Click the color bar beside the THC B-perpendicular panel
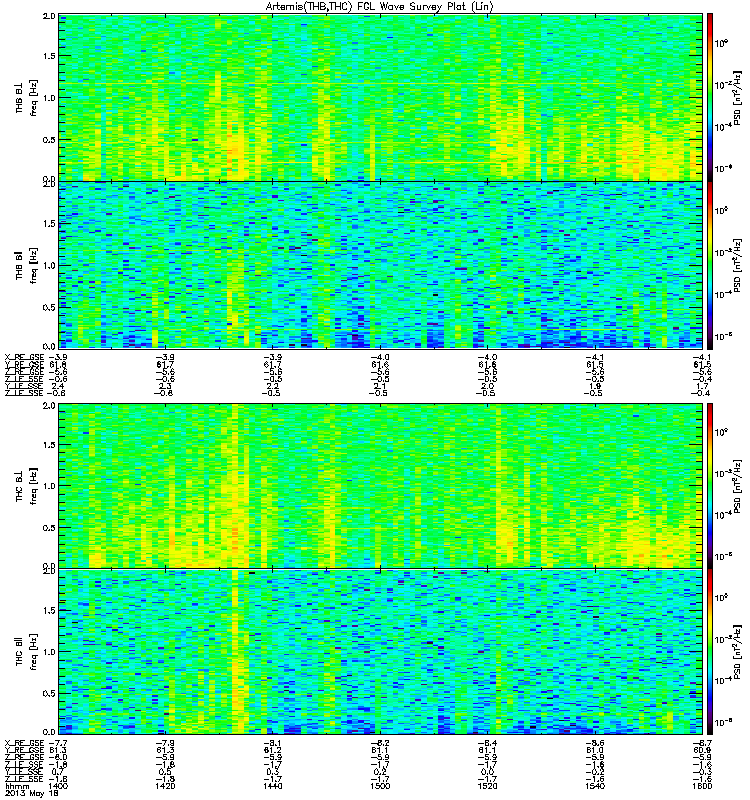750x800 pixels. coord(710,486)
